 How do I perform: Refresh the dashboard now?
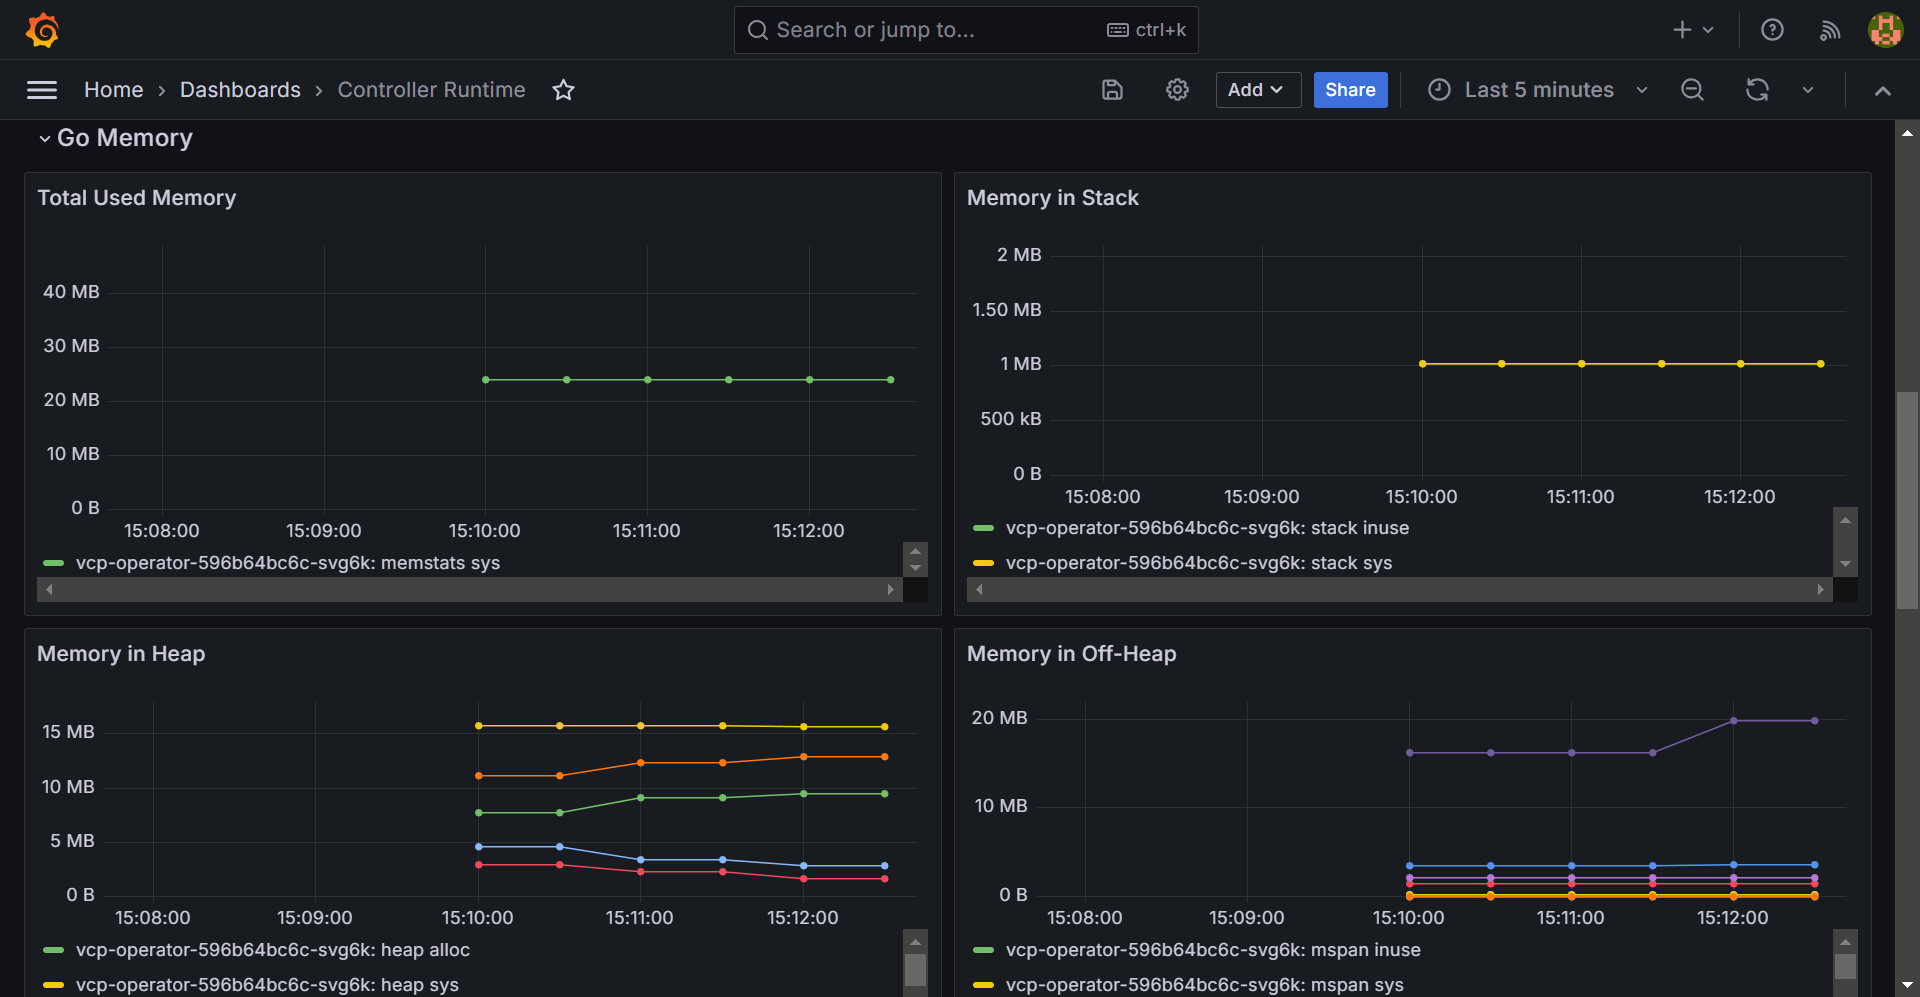click(x=1757, y=90)
